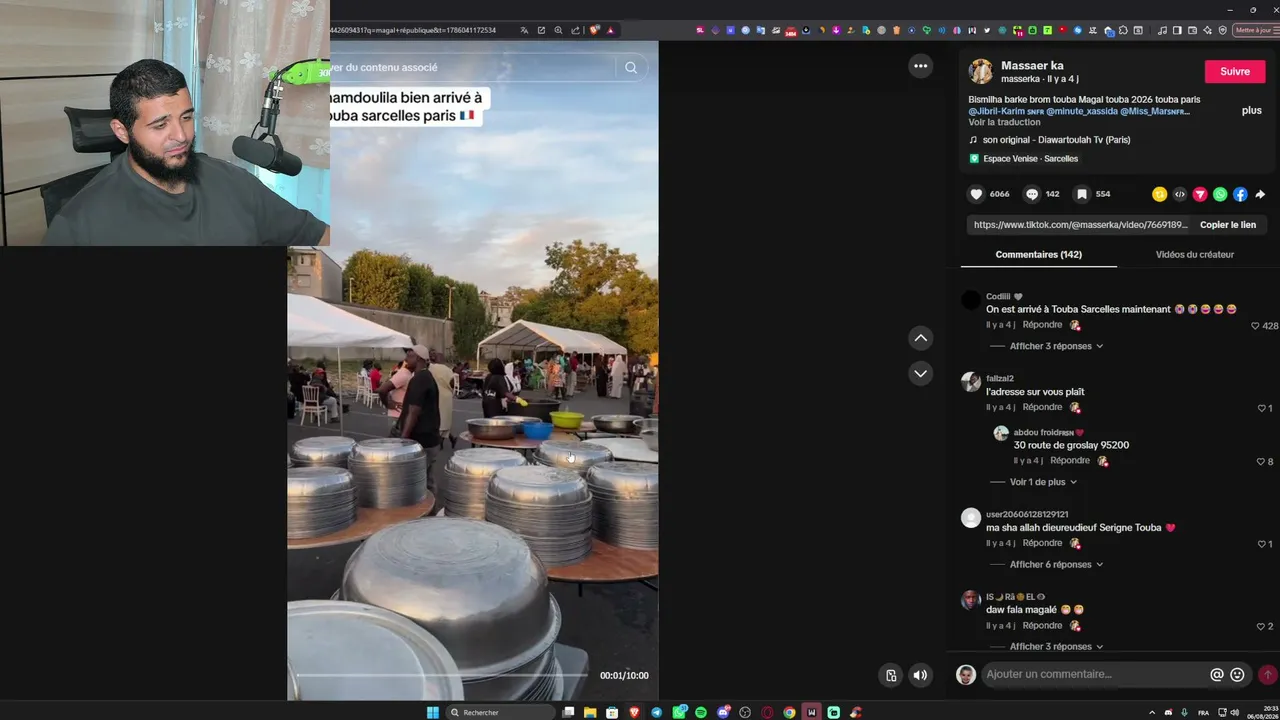Viewport: 1280px width, 720px height.
Task: Expand 3 replies under 'daw fala magalé'
Action: pyautogui.click(x=1056, y=646)
